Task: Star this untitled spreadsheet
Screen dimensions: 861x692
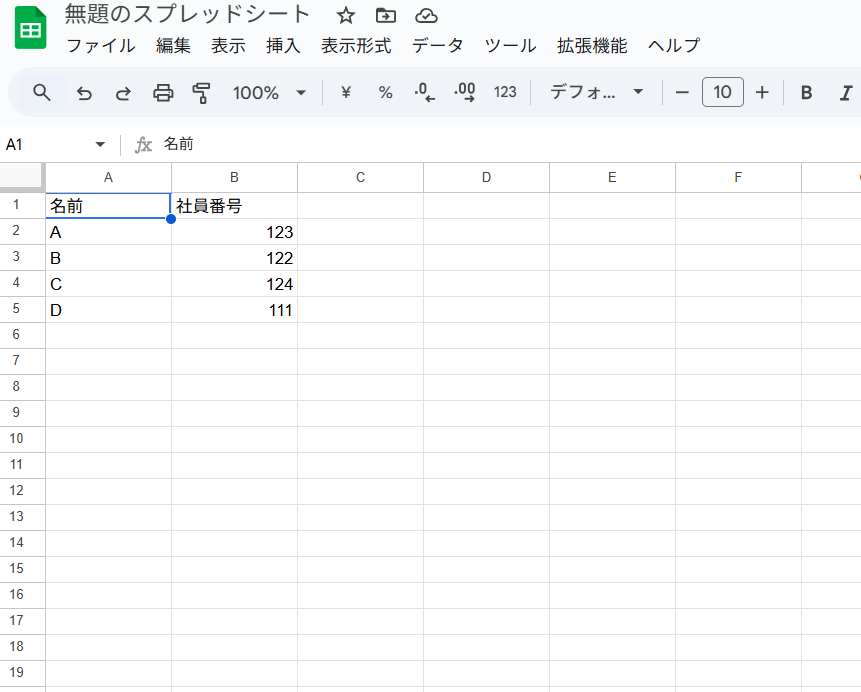Action: (346, 15)
